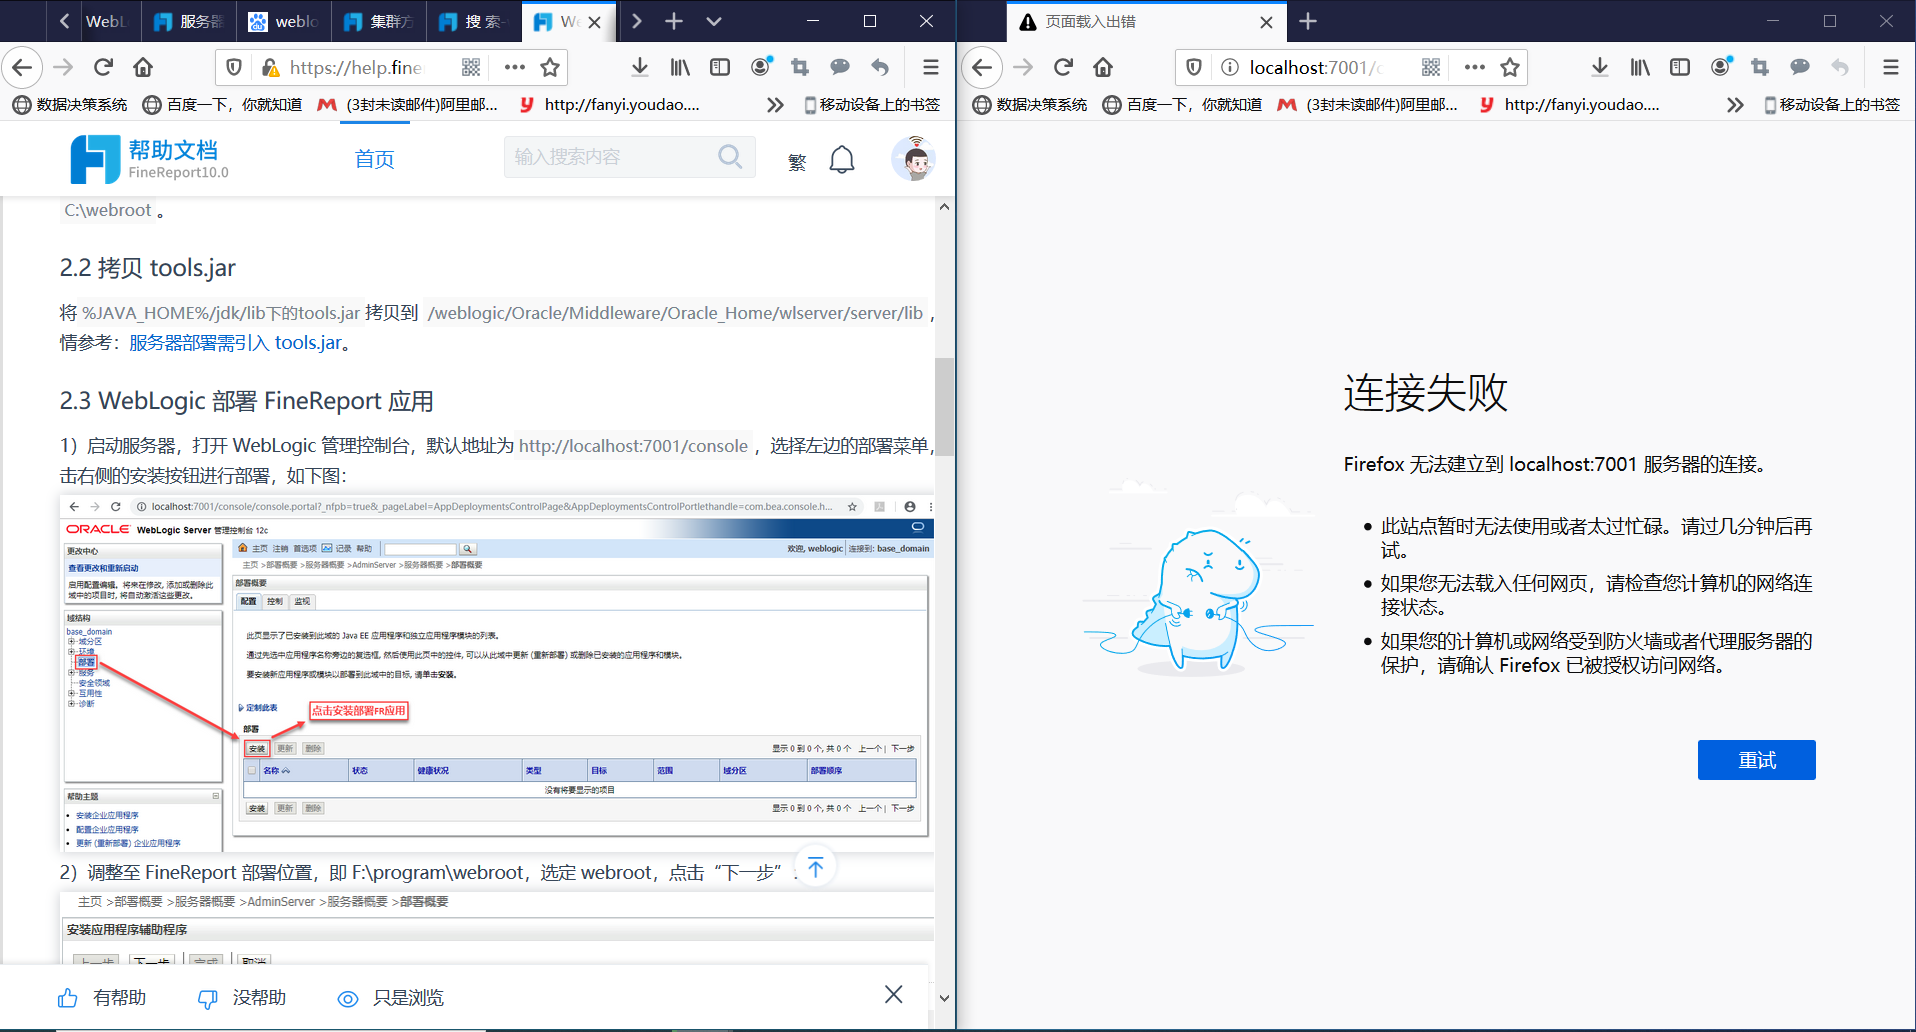Switch to traditional Chinese (繁)
The image size is (1916, 1032).
pos(797,162)
